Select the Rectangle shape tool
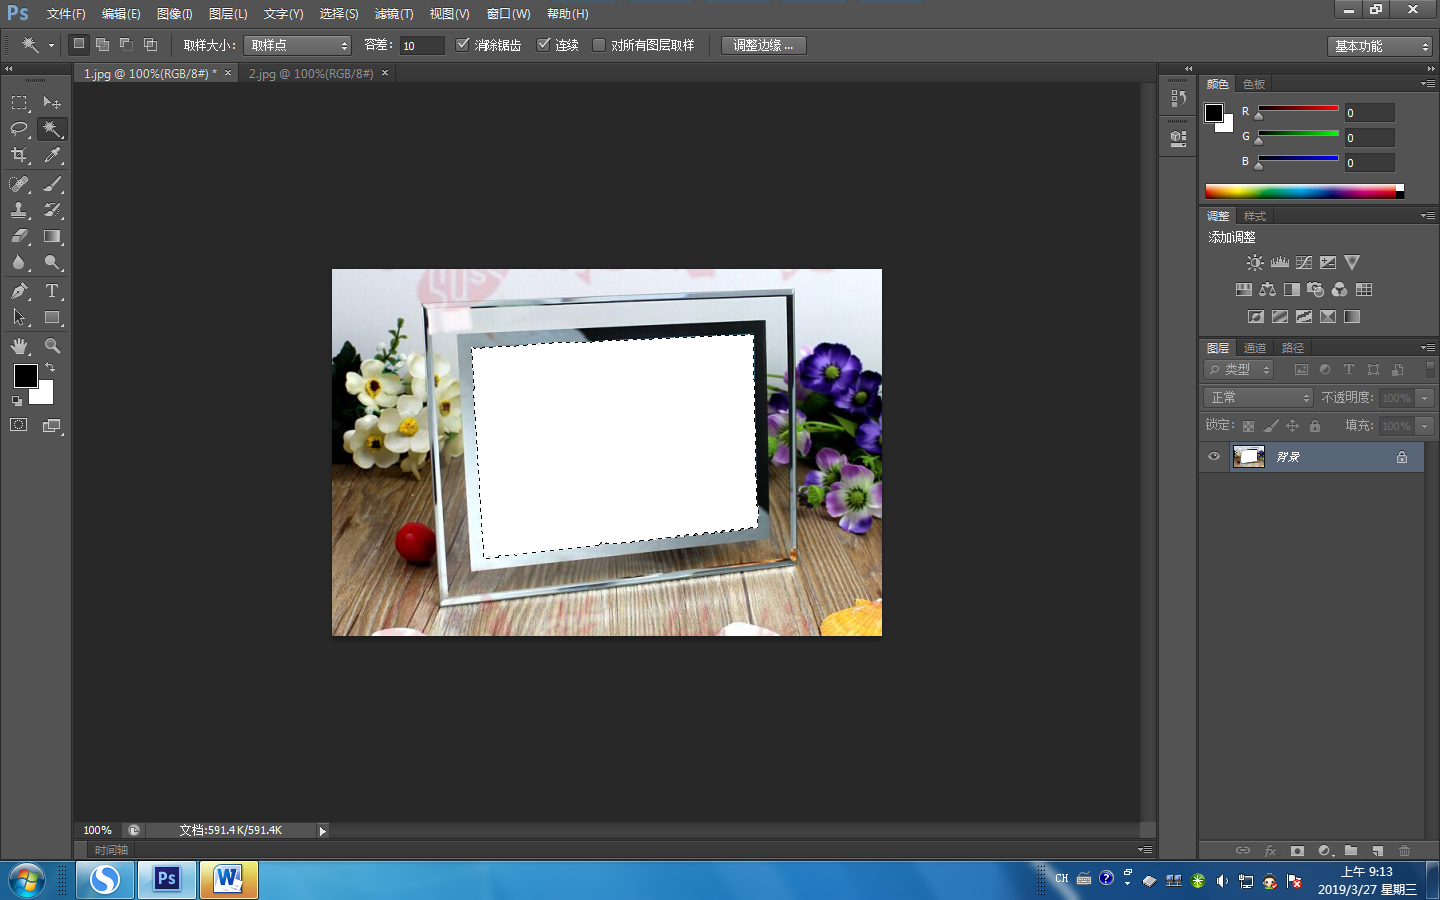This screenshot has width=1440, height=900. [52, 318]
